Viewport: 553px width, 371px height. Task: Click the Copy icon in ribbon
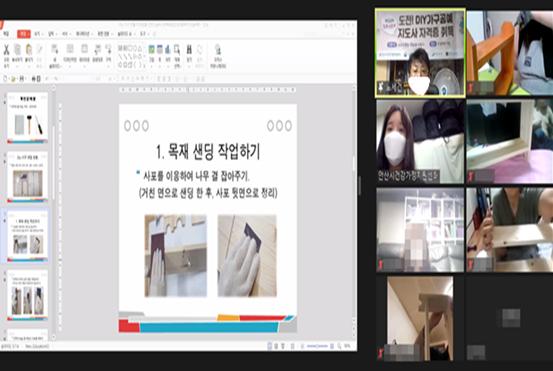tap(17, 50)
